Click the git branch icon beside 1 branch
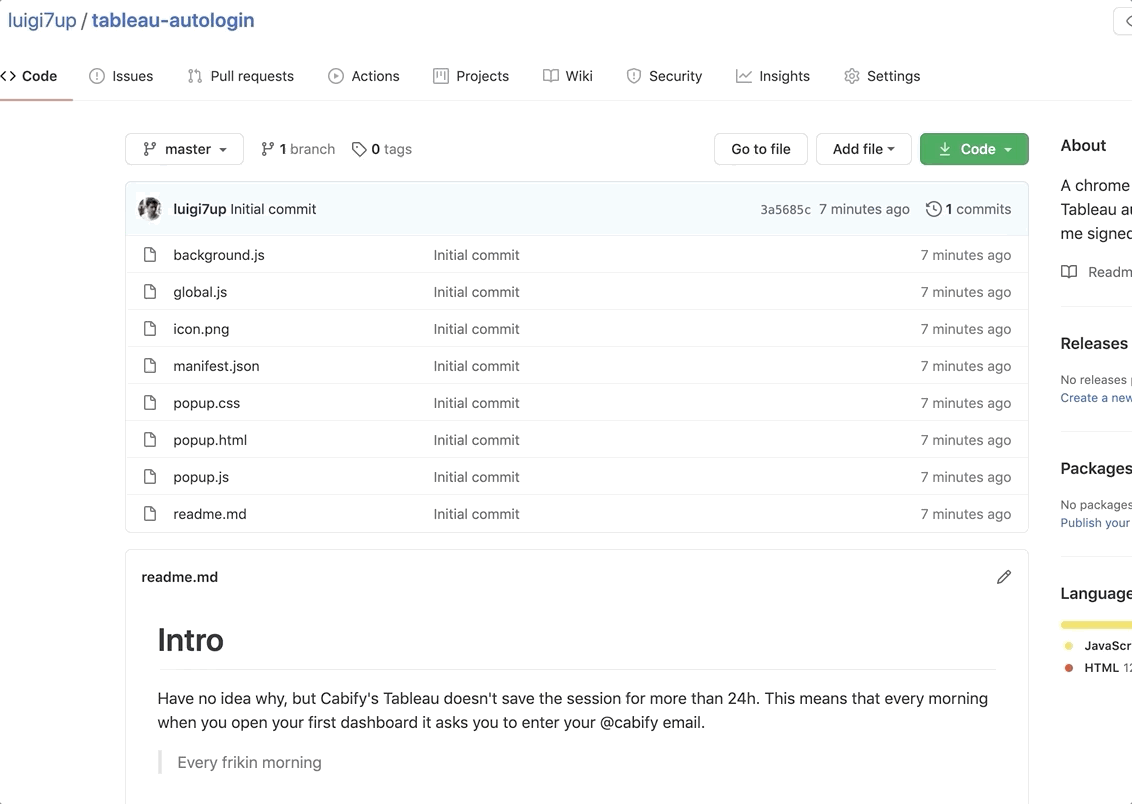Image resolution: width=1132 pixels, height=804 pixels. [x=267, y=149]
